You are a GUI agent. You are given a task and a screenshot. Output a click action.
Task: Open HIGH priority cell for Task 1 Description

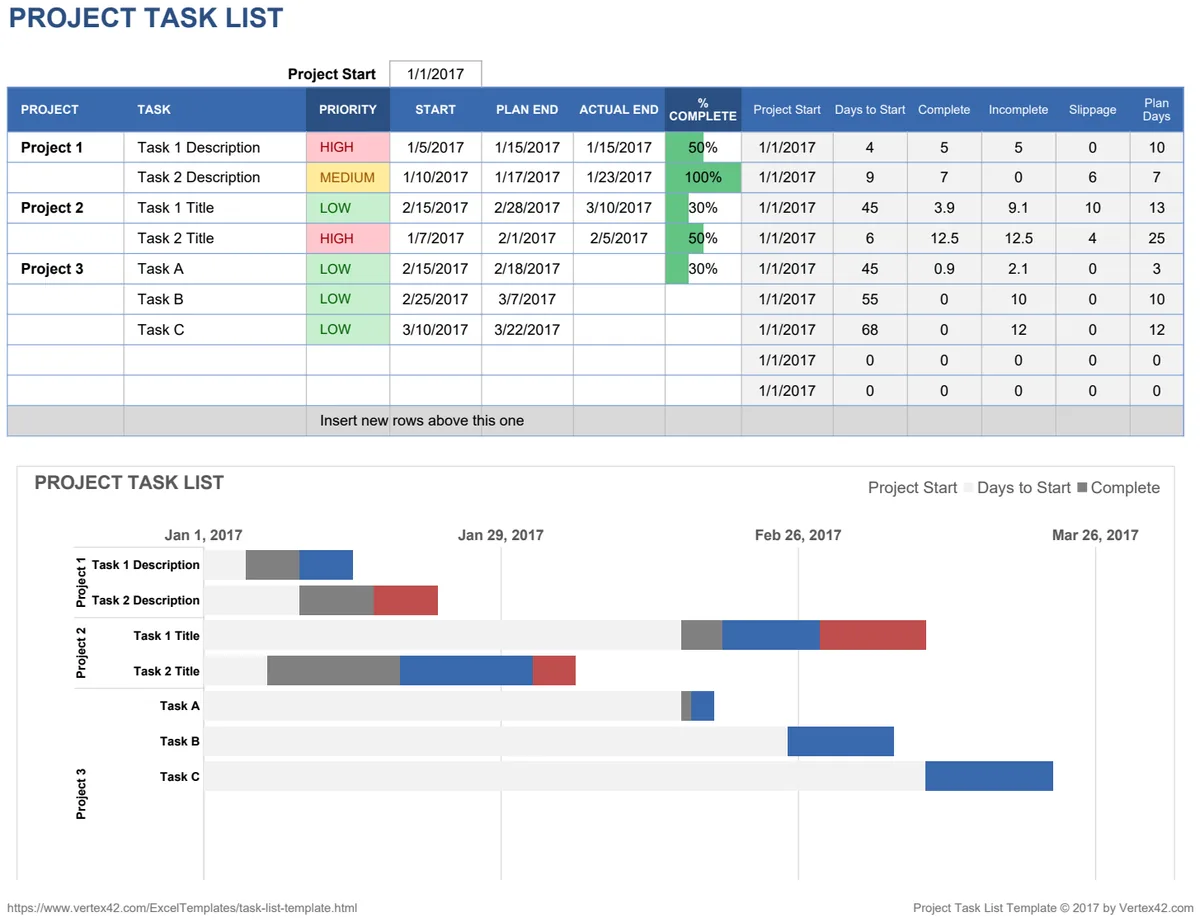pyautogui.click(x=348, y=147)
